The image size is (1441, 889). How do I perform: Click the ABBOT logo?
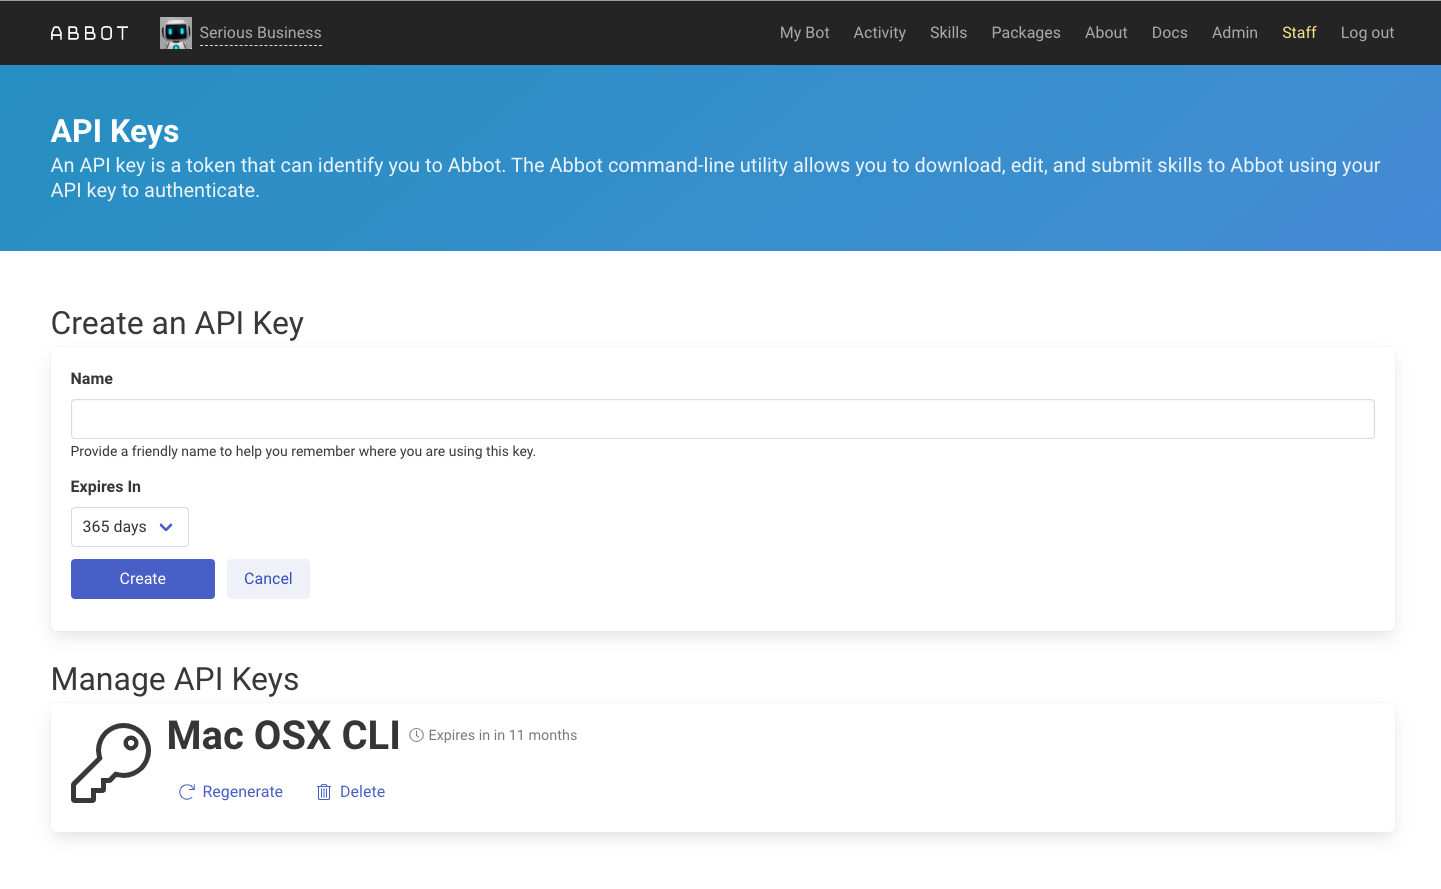click(x=90, y=33)
